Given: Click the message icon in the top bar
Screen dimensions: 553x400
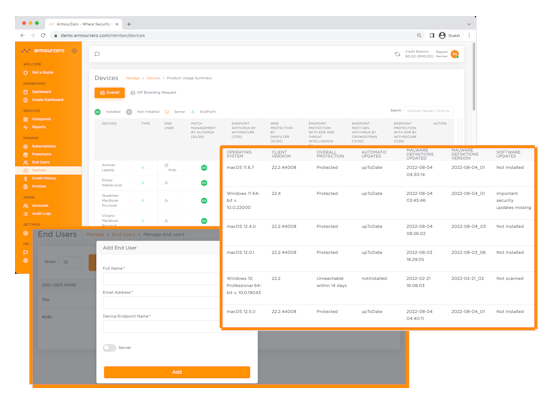Looking at the screenshot, I should coord(97,54).
